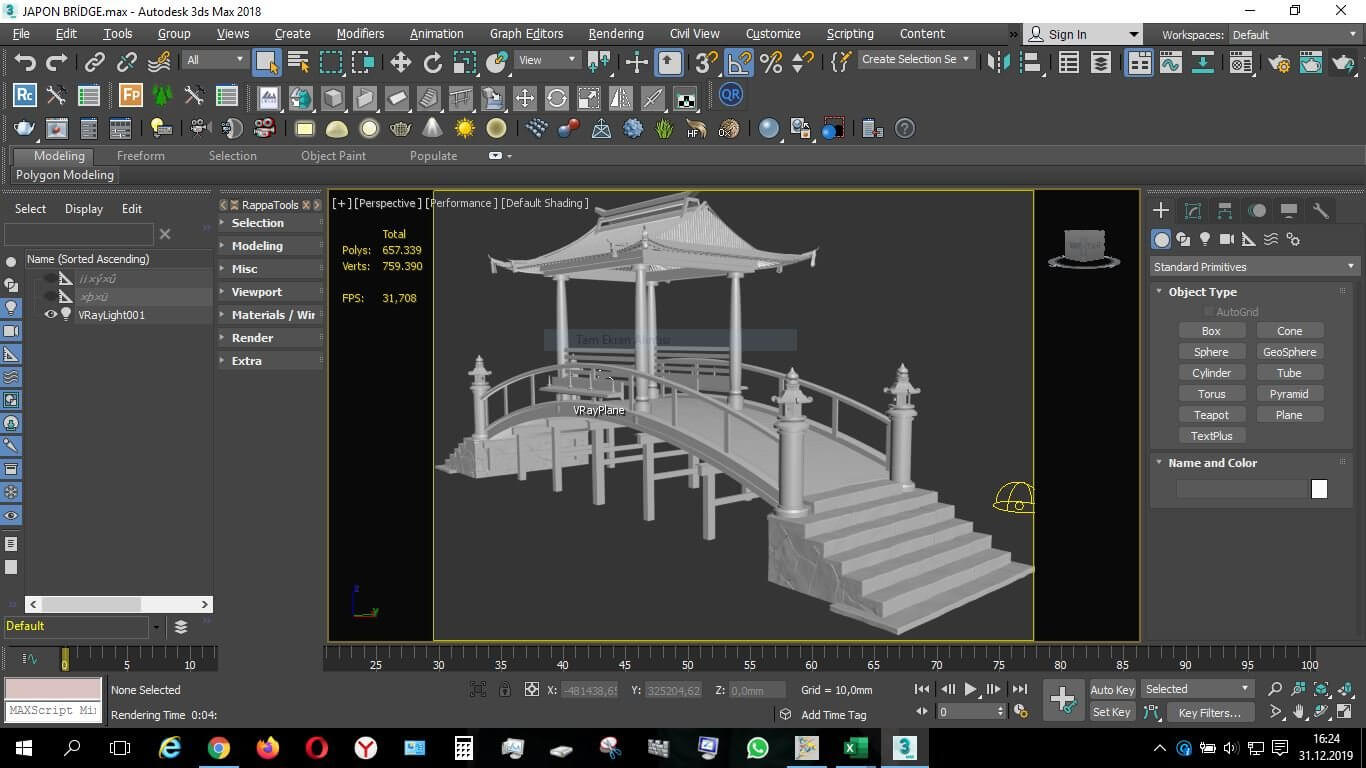Go to End of animation
Image resolution: width=1366 pixels, height=768 pixels.
click(x=1019, y=689)
